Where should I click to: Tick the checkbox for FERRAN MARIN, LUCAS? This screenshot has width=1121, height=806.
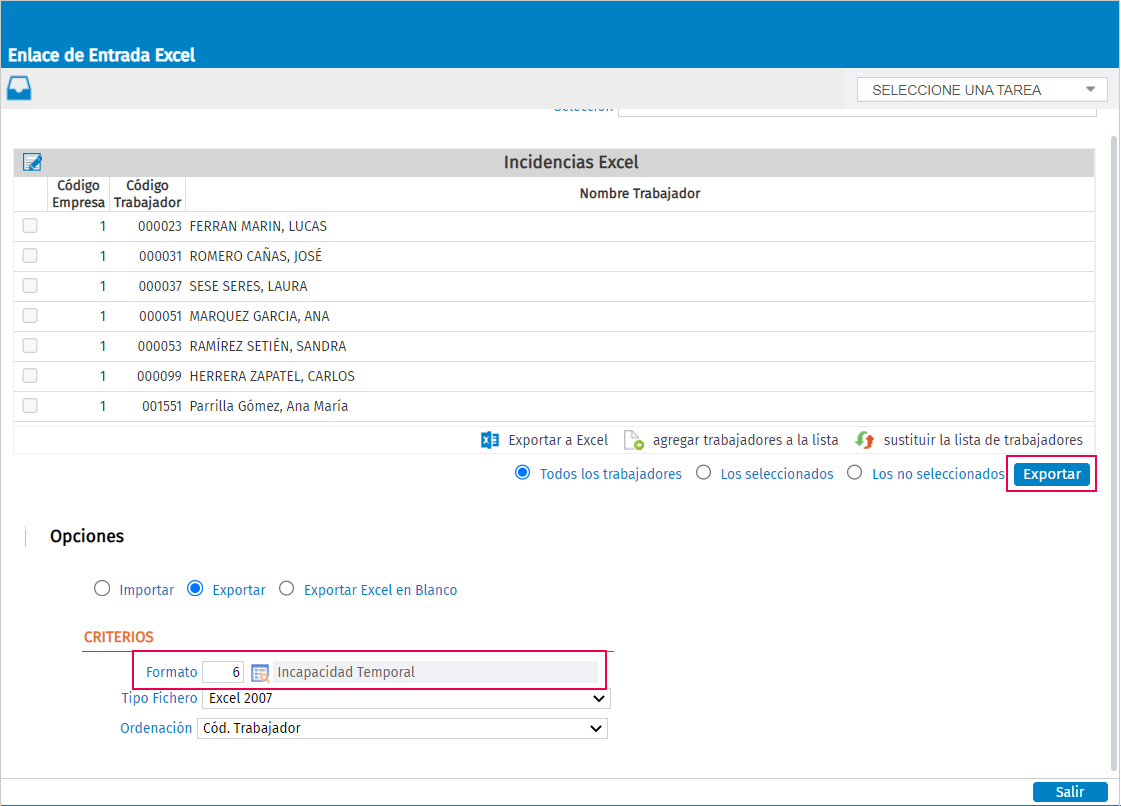coord(30,226)
